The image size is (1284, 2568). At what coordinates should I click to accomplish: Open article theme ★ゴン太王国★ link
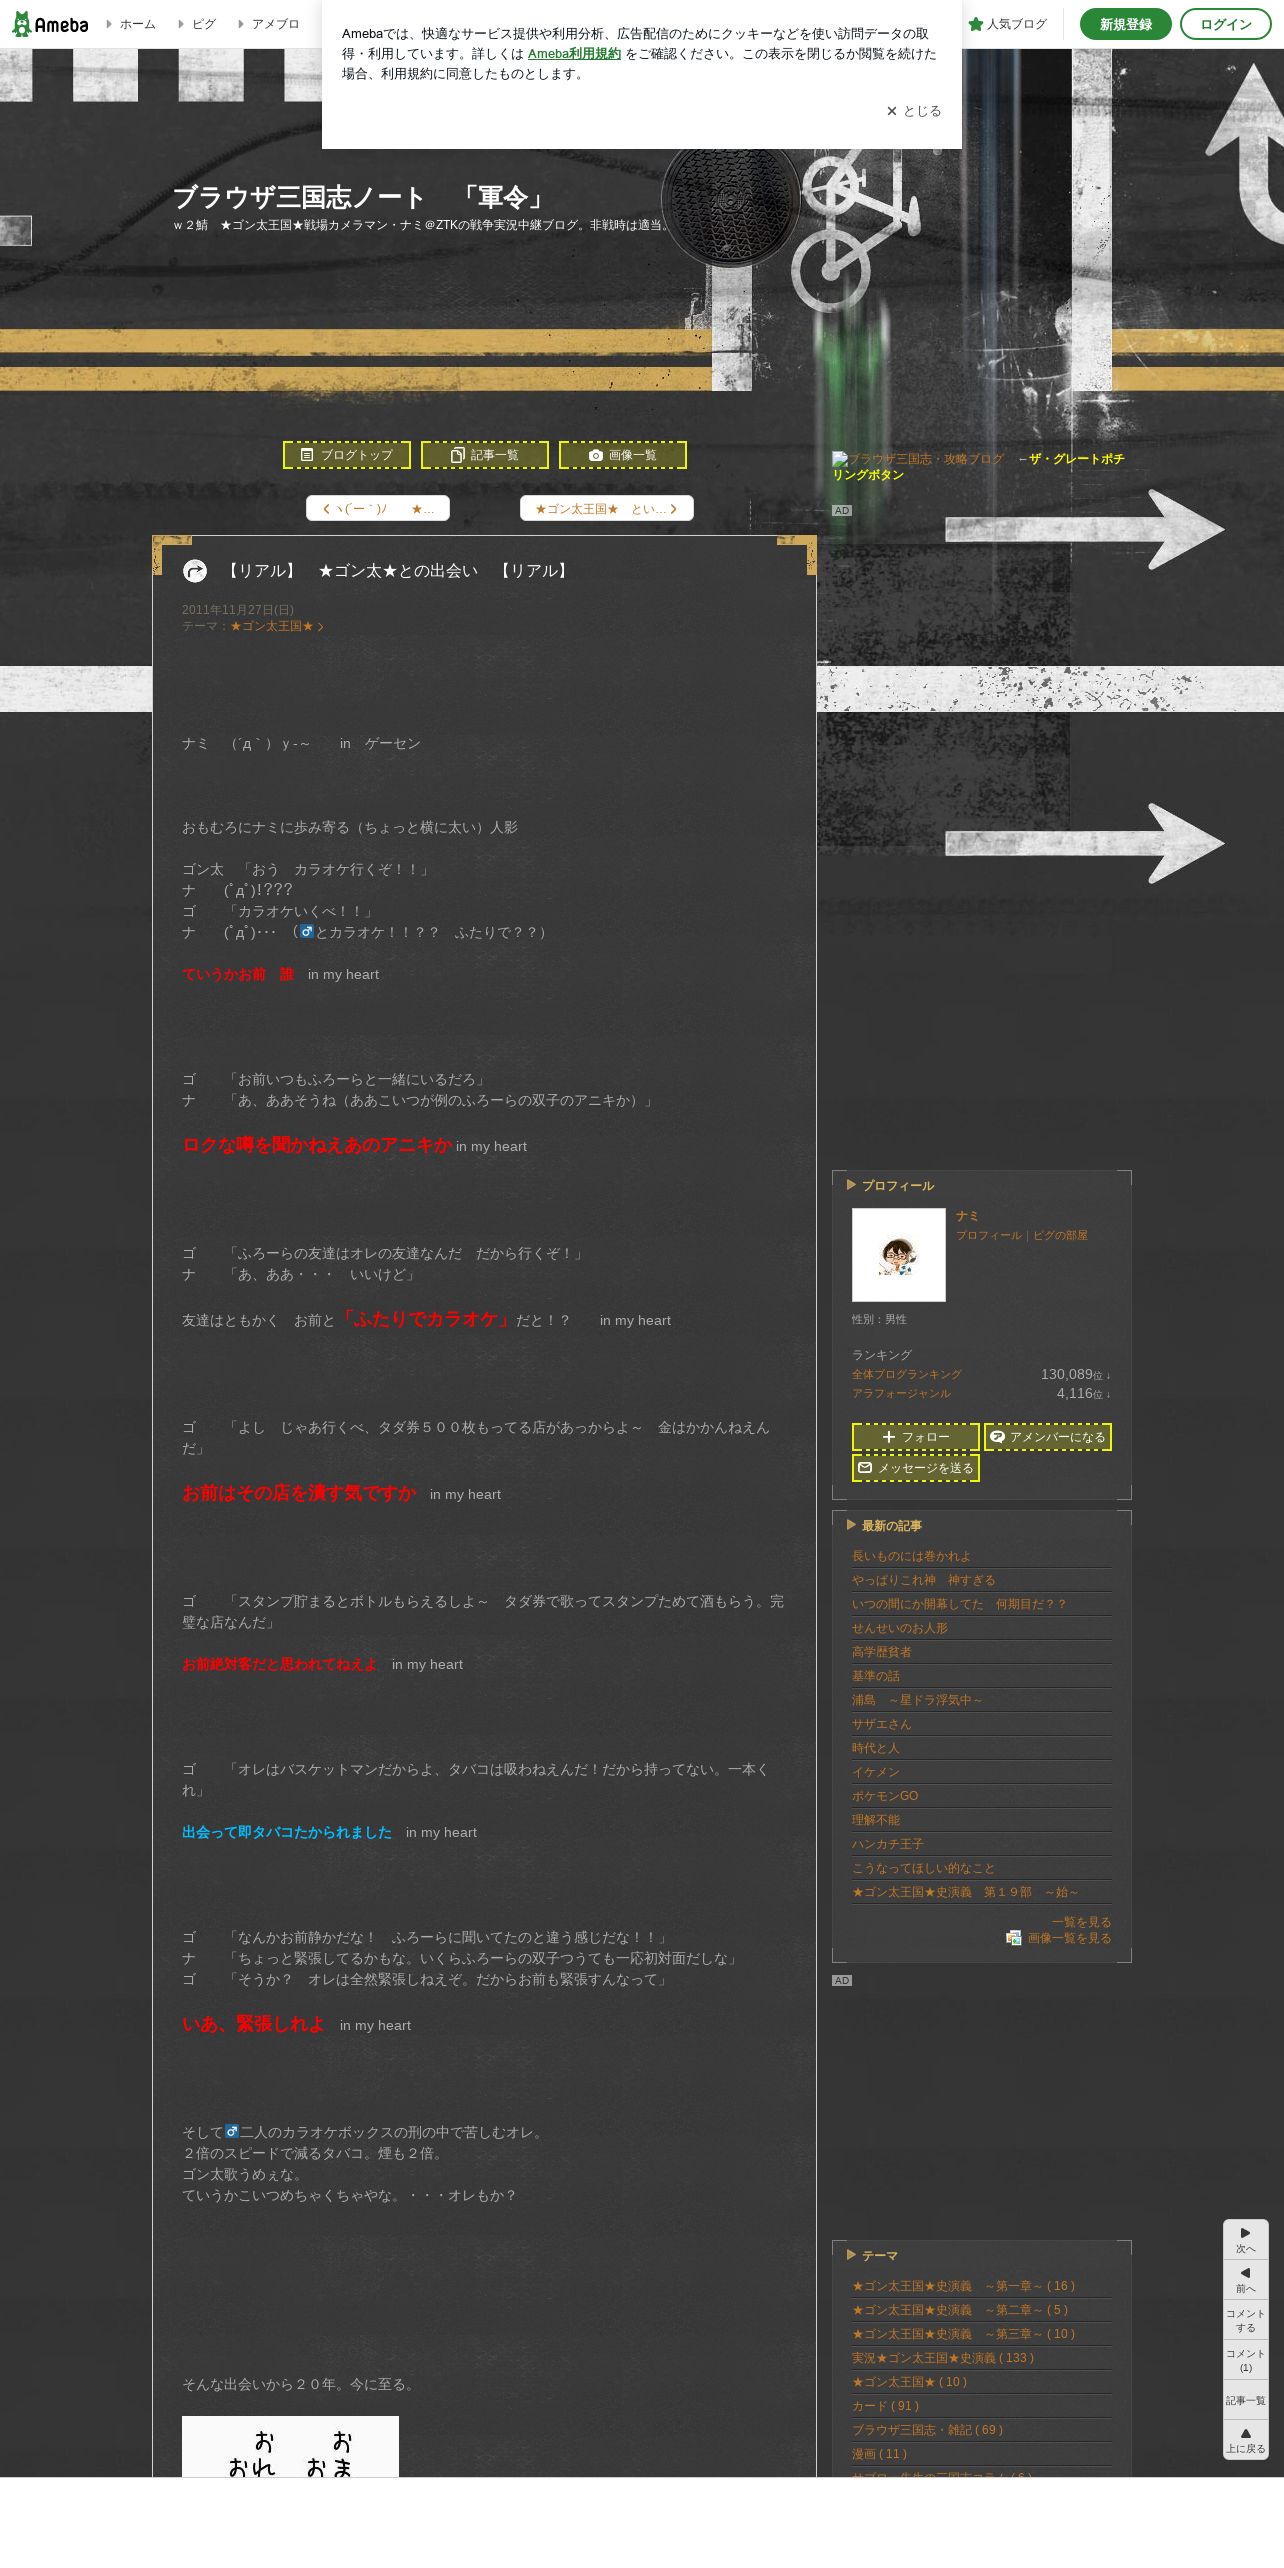click(277, 626)
